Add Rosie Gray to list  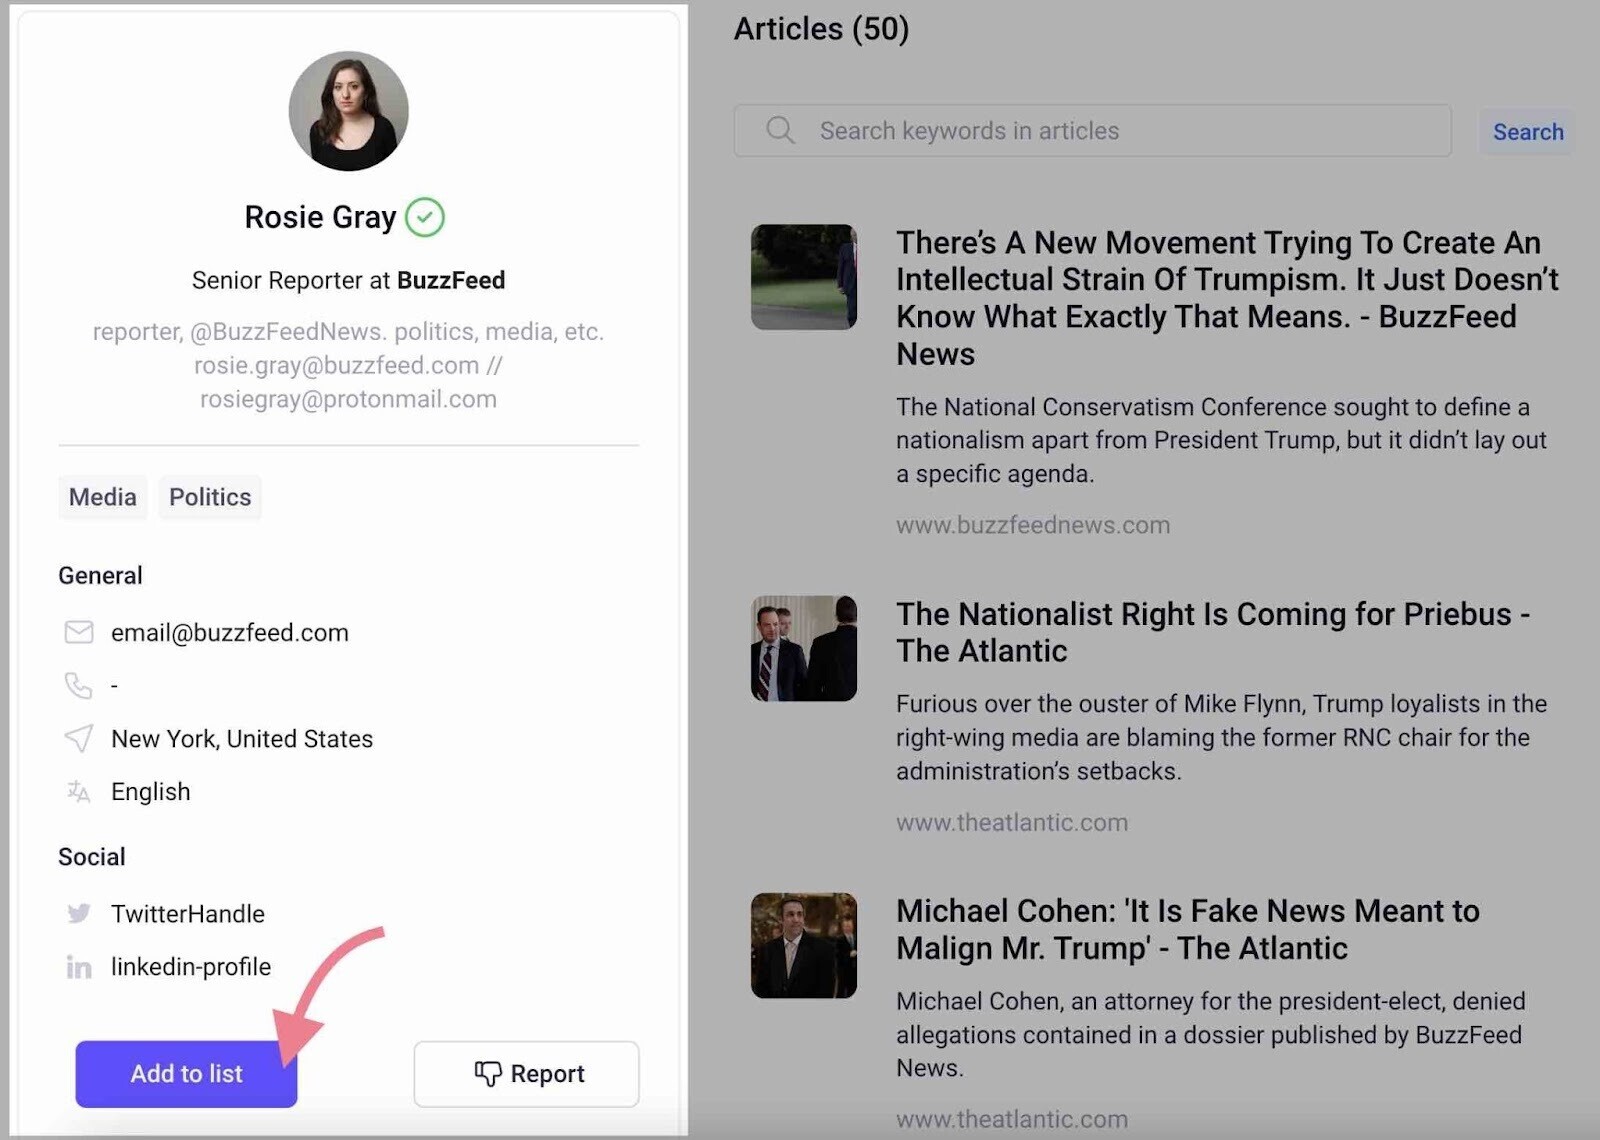186,1074
